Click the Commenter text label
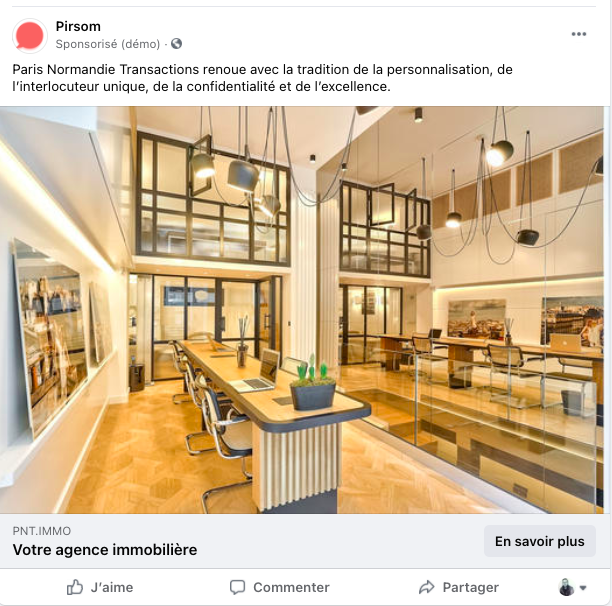Image resolution: width=612 pixels, height=606 pixels. pos(291,587)
